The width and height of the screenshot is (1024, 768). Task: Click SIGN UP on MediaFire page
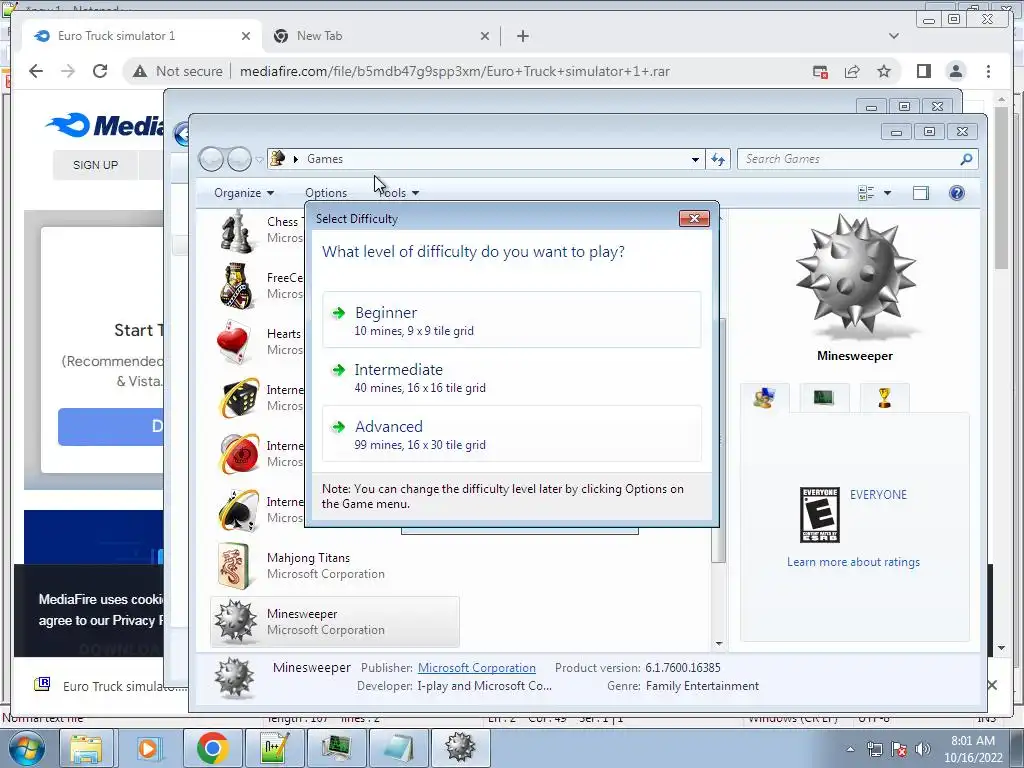tap(95, 165)
